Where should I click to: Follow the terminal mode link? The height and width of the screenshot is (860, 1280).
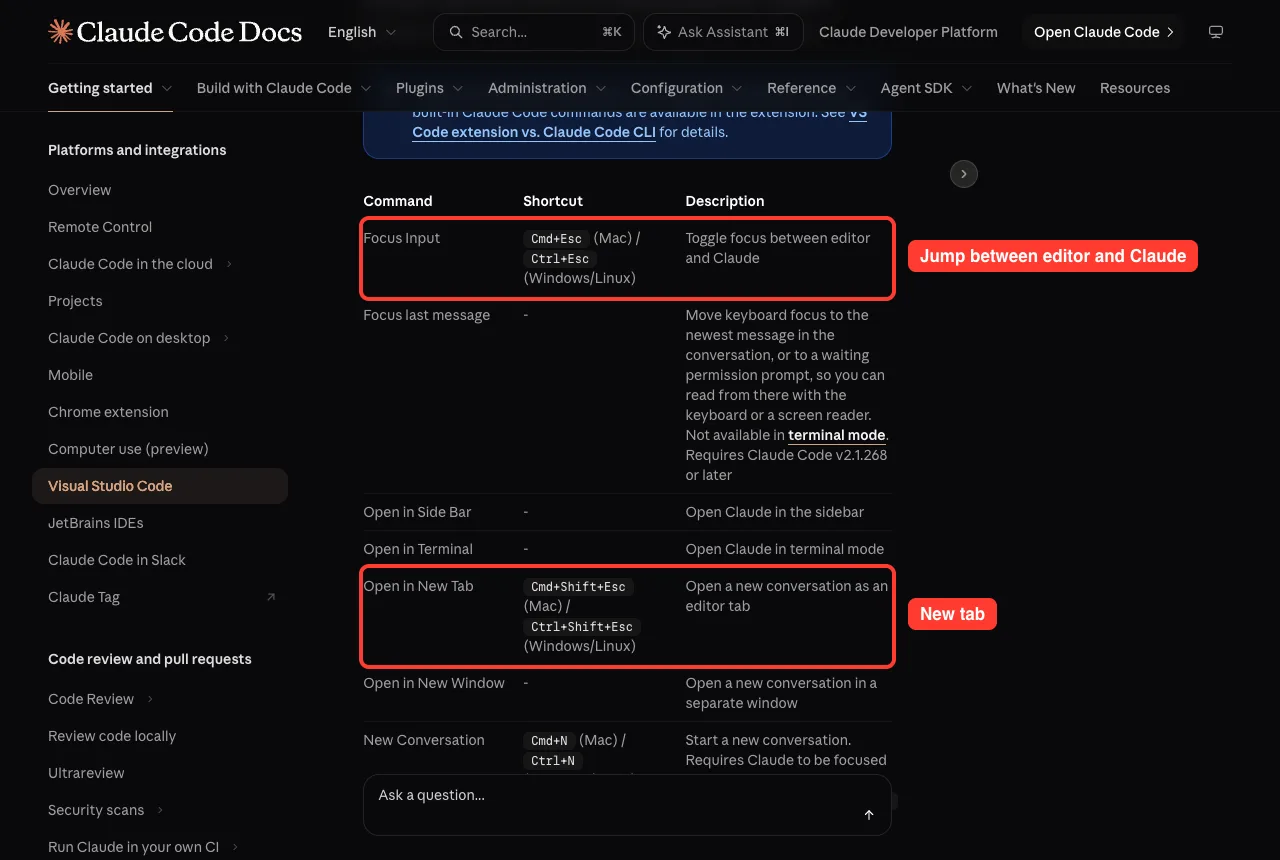[x=837, y=435]
